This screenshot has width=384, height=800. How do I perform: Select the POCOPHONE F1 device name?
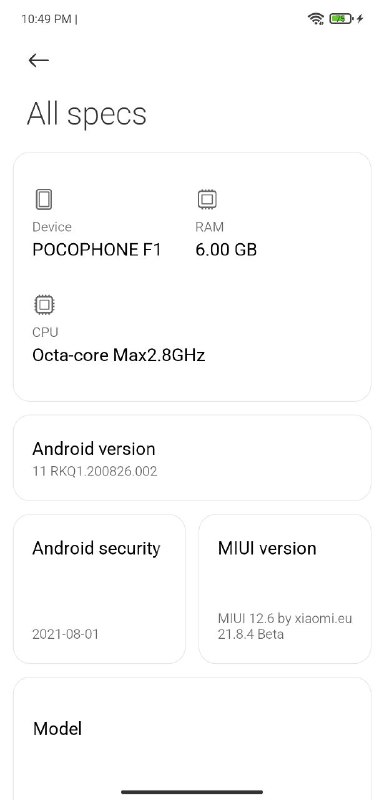pyautogui.click(x=96, y=250)
